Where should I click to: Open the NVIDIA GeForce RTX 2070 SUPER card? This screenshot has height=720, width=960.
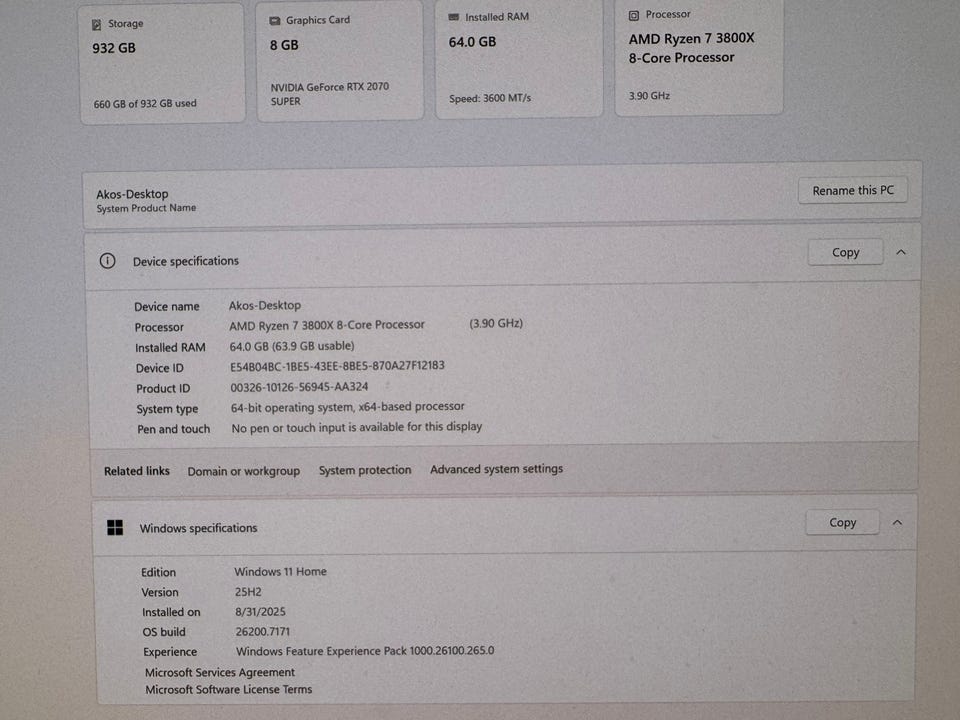tap(340, 61)
